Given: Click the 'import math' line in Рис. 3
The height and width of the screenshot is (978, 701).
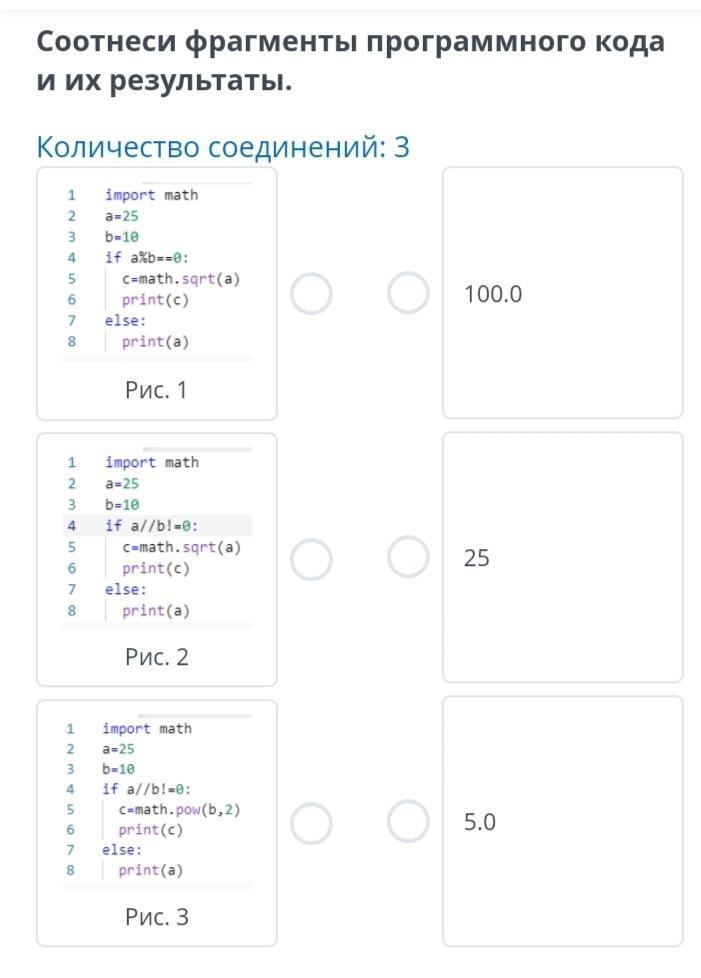Looking at the screenshot, I should [x=146, y=728].
